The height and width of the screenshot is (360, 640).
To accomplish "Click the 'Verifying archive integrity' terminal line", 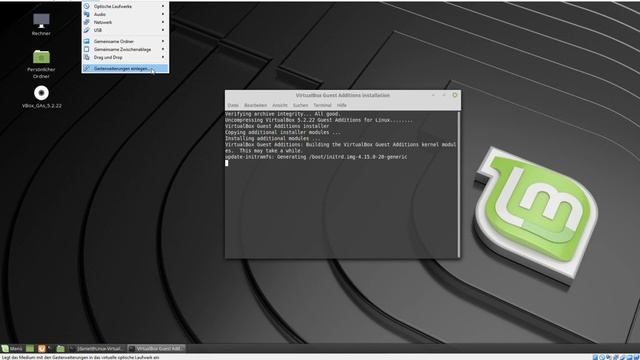I will [282, 114].
